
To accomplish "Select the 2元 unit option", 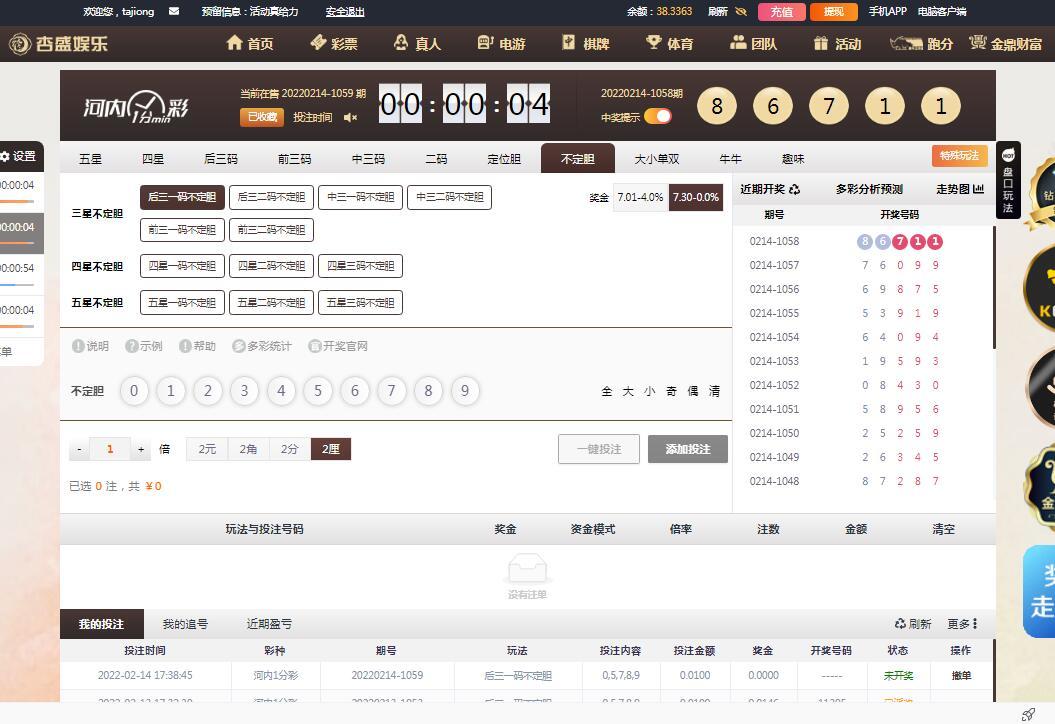I will (207, 450).
